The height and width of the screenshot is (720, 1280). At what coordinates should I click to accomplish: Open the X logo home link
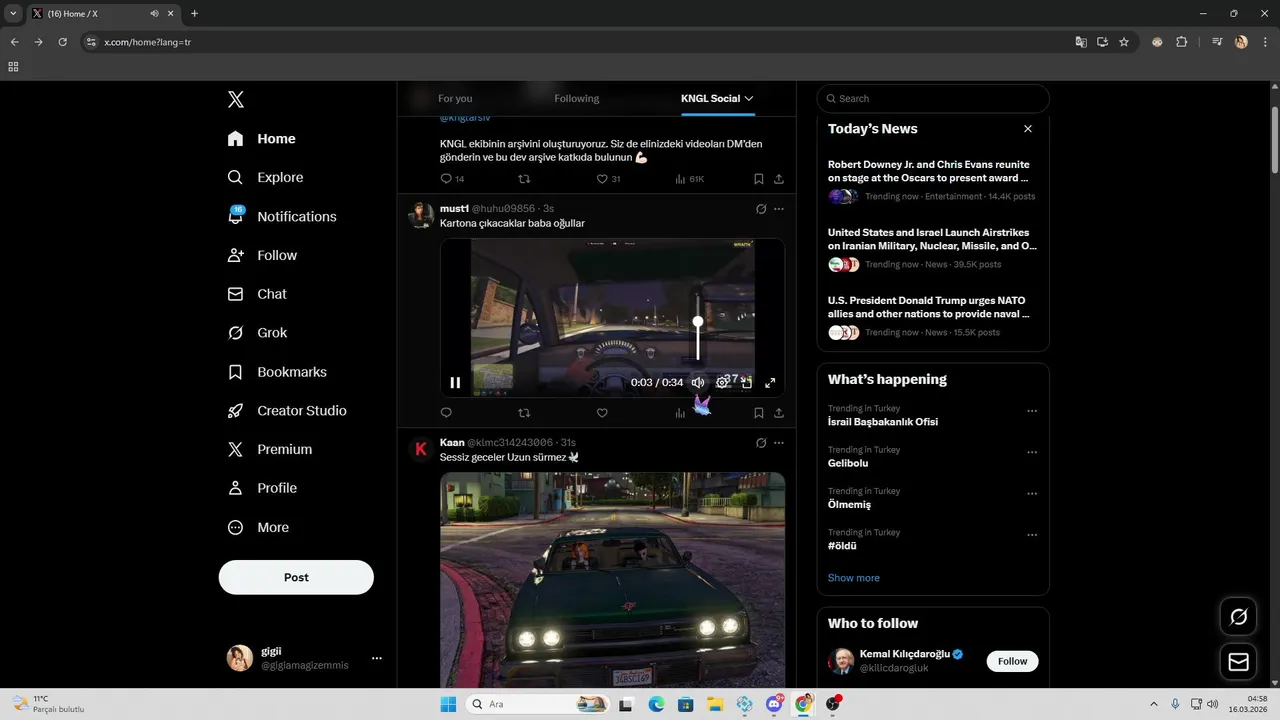click(x=235, y=99)
